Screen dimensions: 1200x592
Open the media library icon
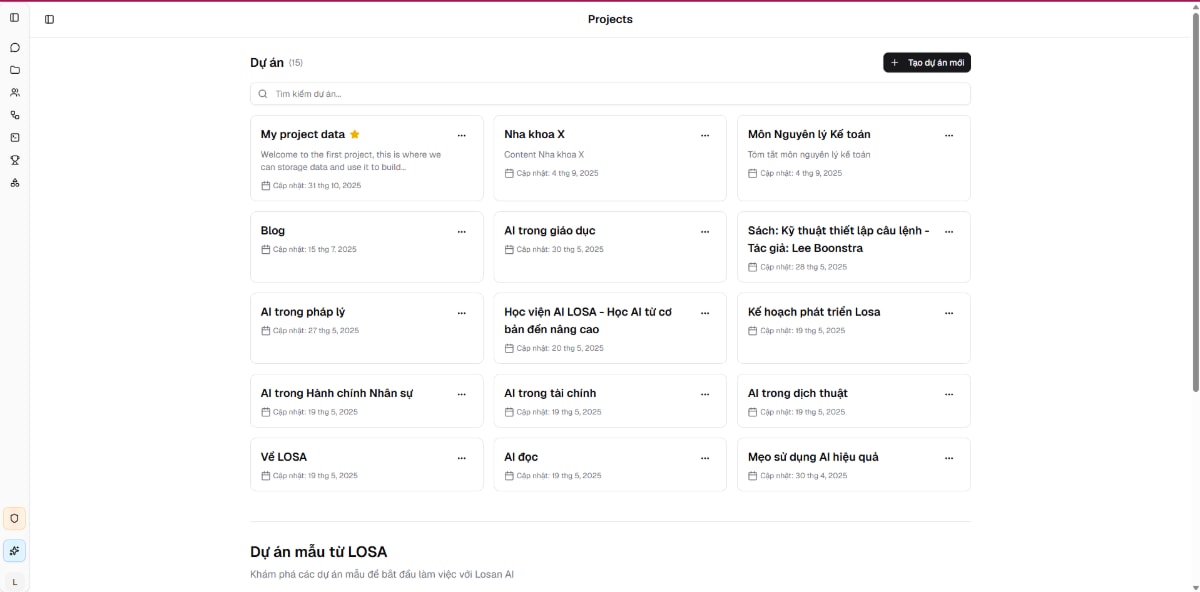point(14,136)
